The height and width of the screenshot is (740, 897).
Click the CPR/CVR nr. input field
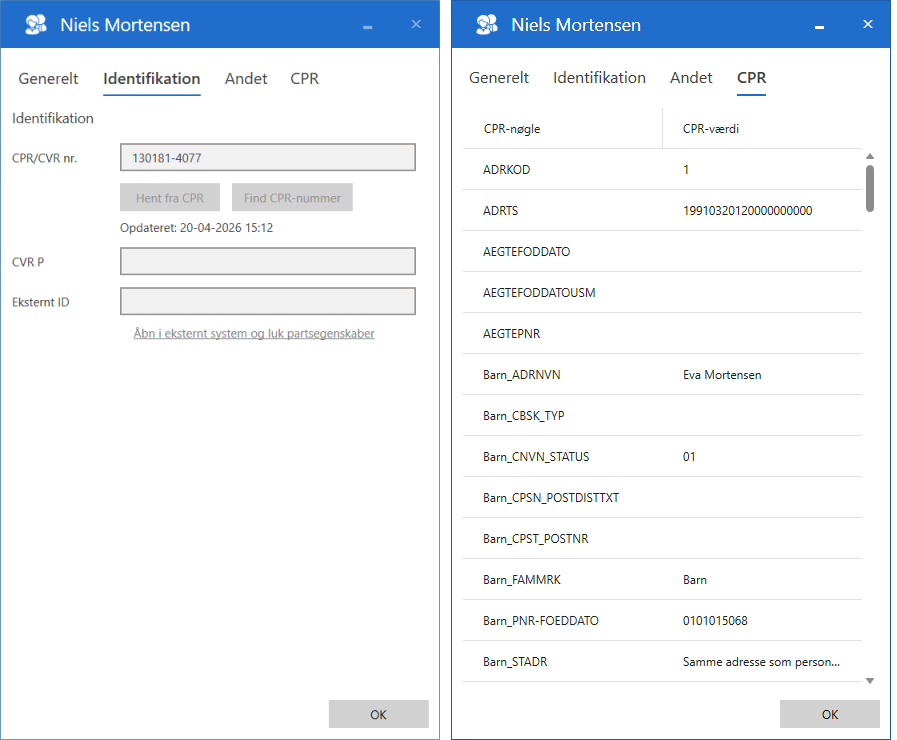[268, 157]
